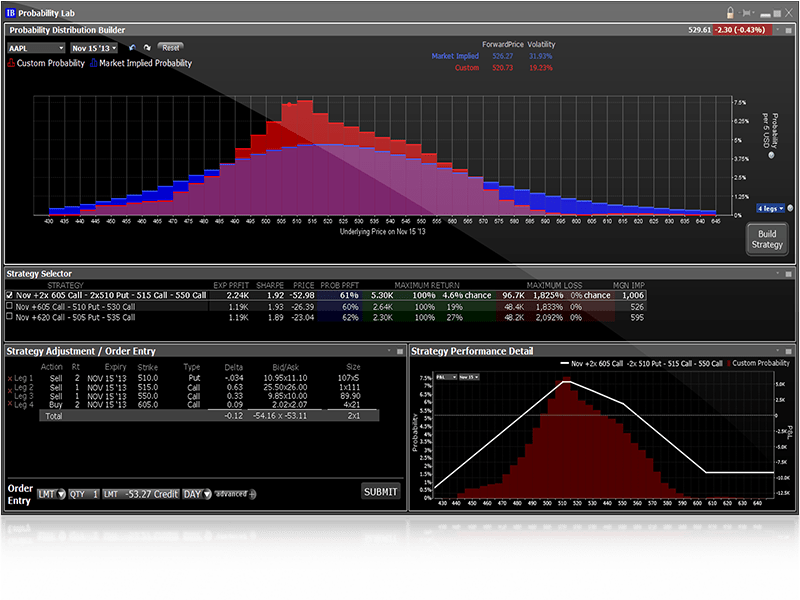Click the LMT -53.27 Credit price field

(x=141, y=494)
